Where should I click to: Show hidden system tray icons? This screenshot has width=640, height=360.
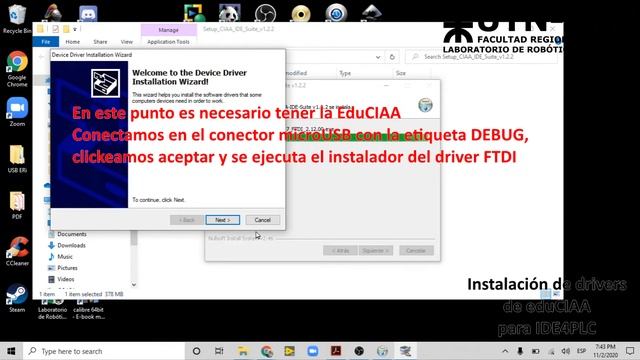click(x=505, y=351)
